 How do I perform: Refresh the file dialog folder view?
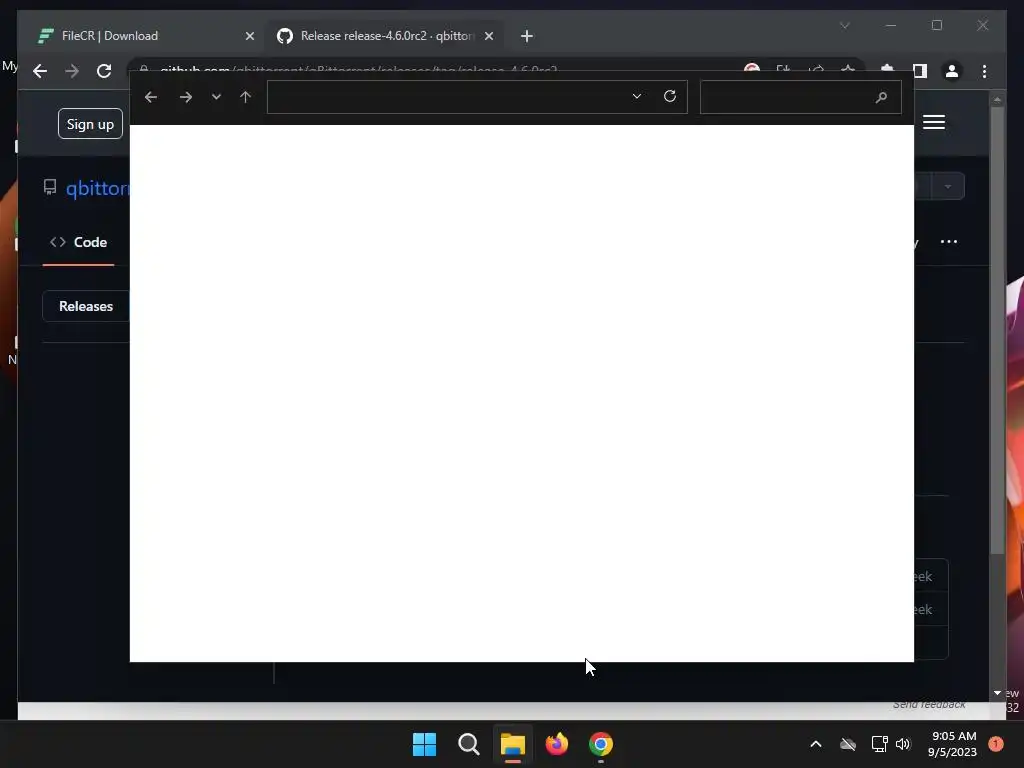point(670,96)
